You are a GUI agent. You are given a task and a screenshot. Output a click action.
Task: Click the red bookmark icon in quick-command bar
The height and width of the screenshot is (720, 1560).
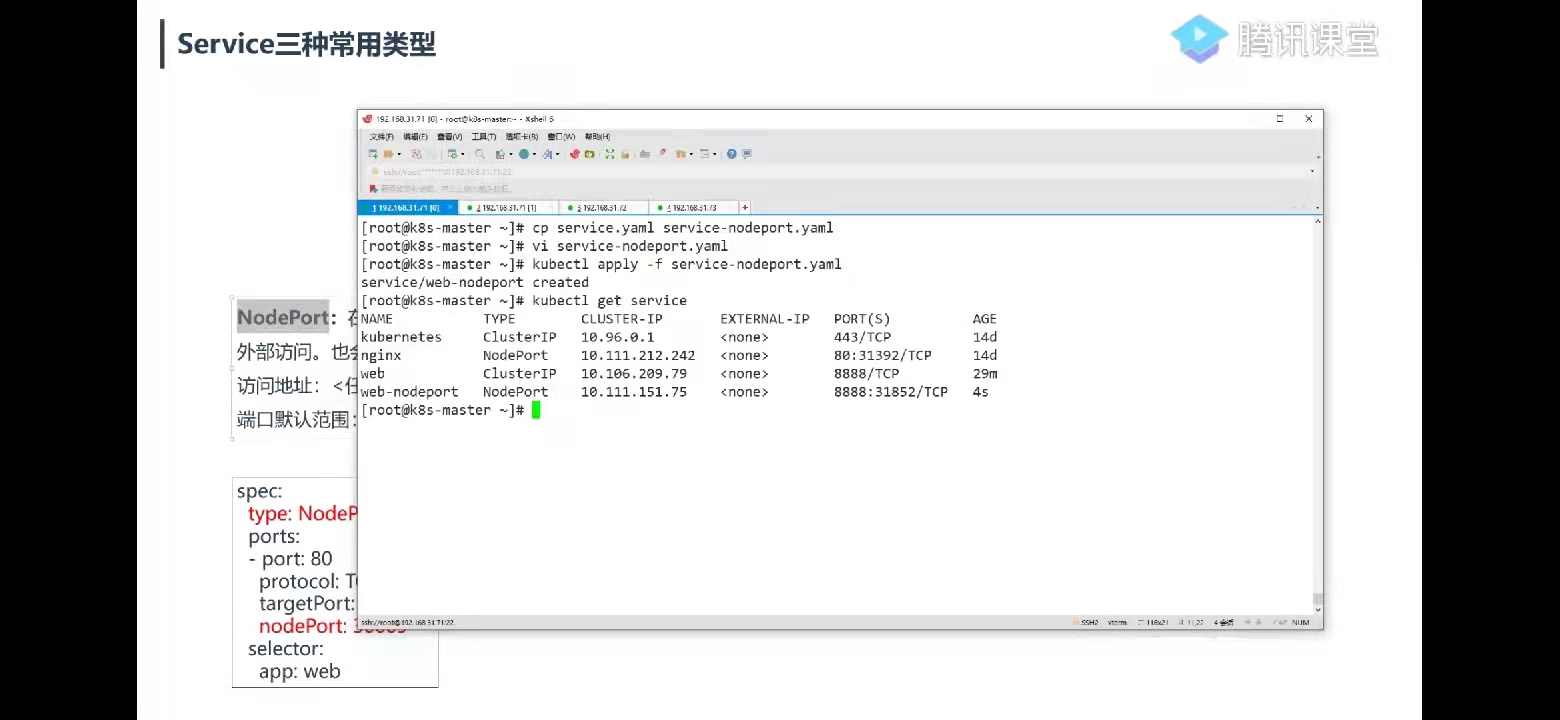[x=374, y=188]
